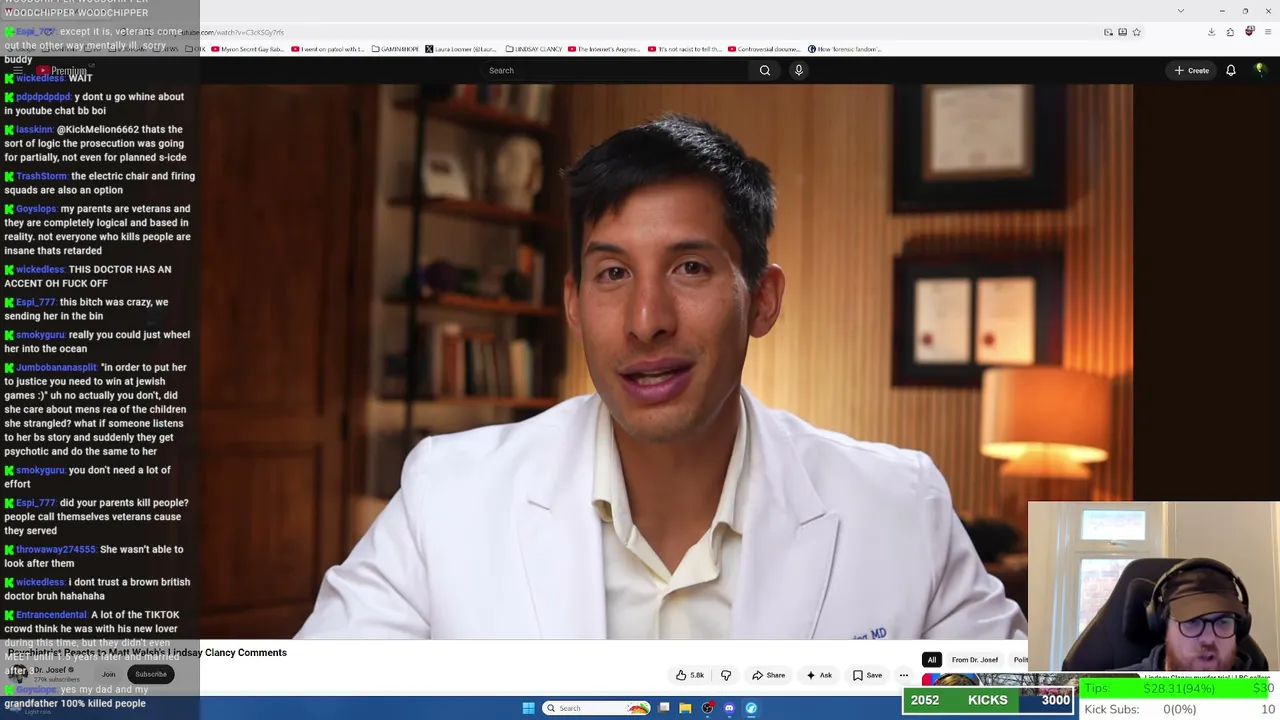Image resolution: width=1280 pixels, height=720 pixels.
Task: Click chat username TrashStorm
Action: coord(41,176)
